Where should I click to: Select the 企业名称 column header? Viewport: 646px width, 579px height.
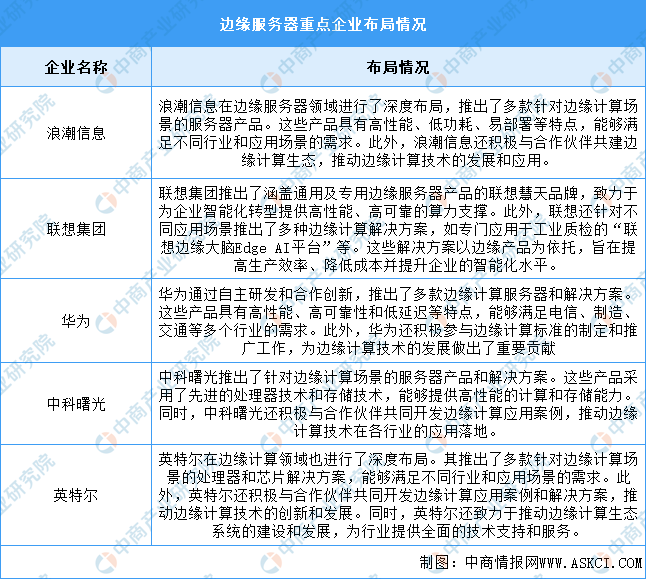(x=76, y=67)
